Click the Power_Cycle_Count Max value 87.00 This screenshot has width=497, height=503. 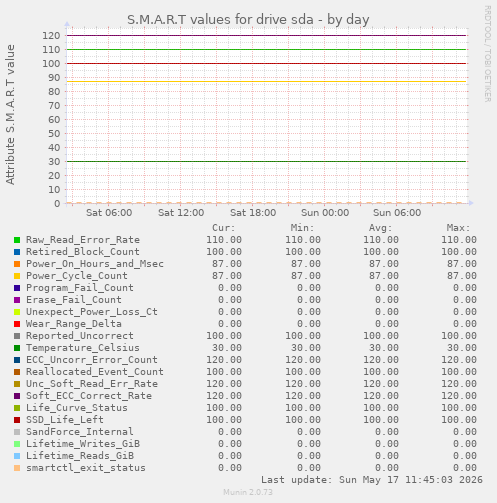click(x=462, y=276)
